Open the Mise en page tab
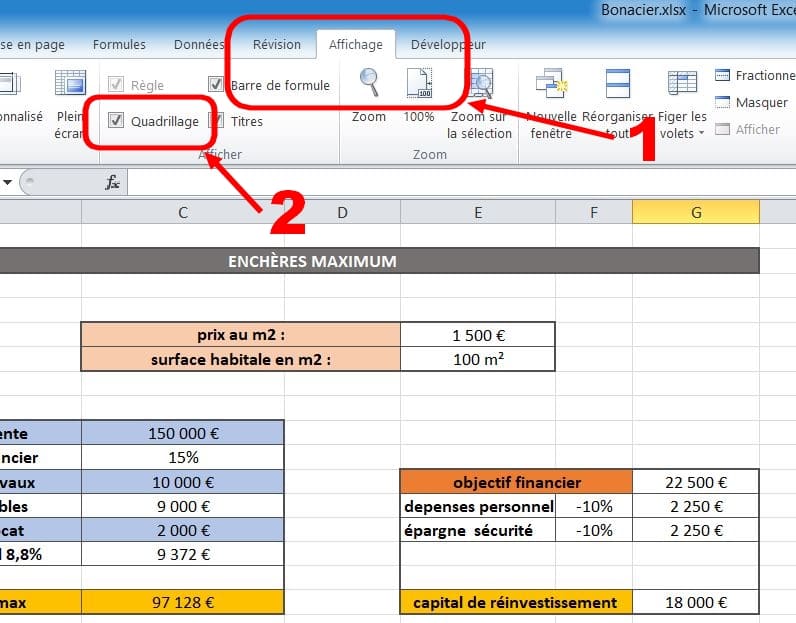 32,45
